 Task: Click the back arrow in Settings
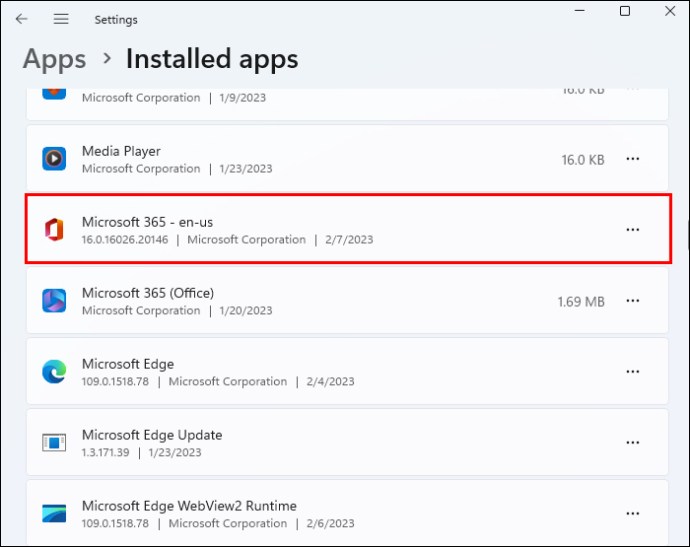click(21, 19)
